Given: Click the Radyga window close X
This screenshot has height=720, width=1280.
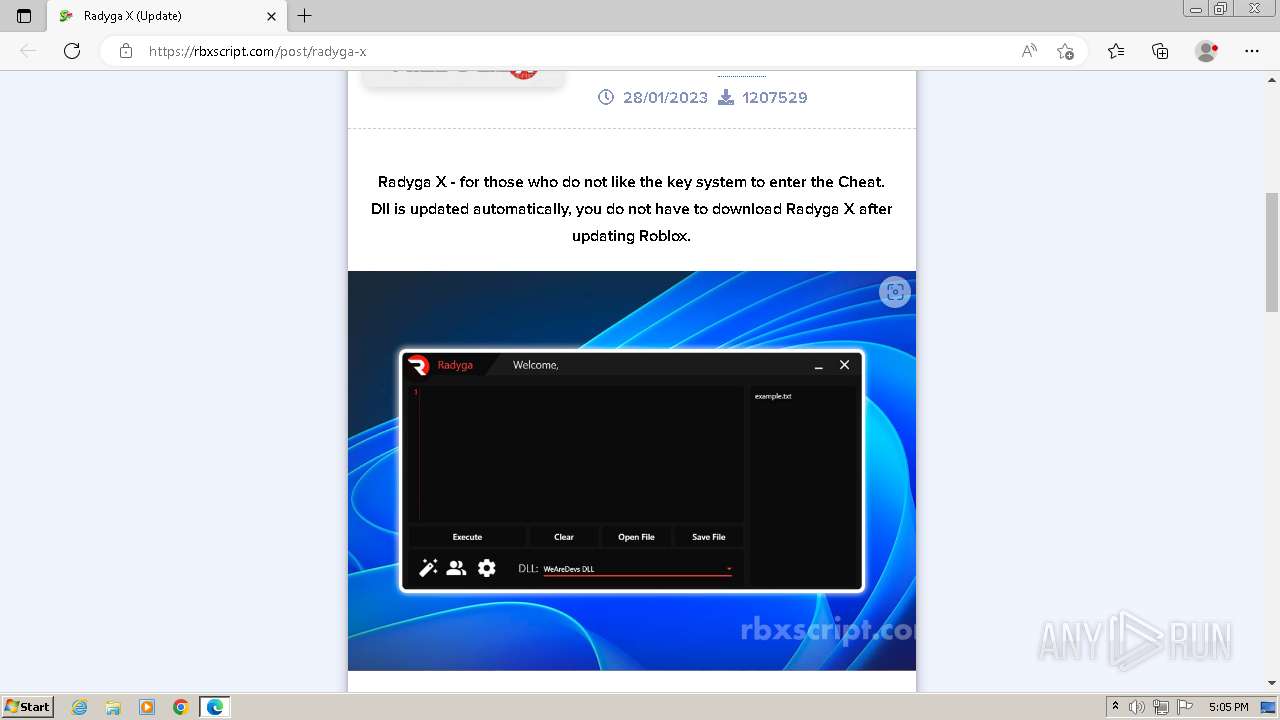Looking at the screenshot, I should click(844, 365).
